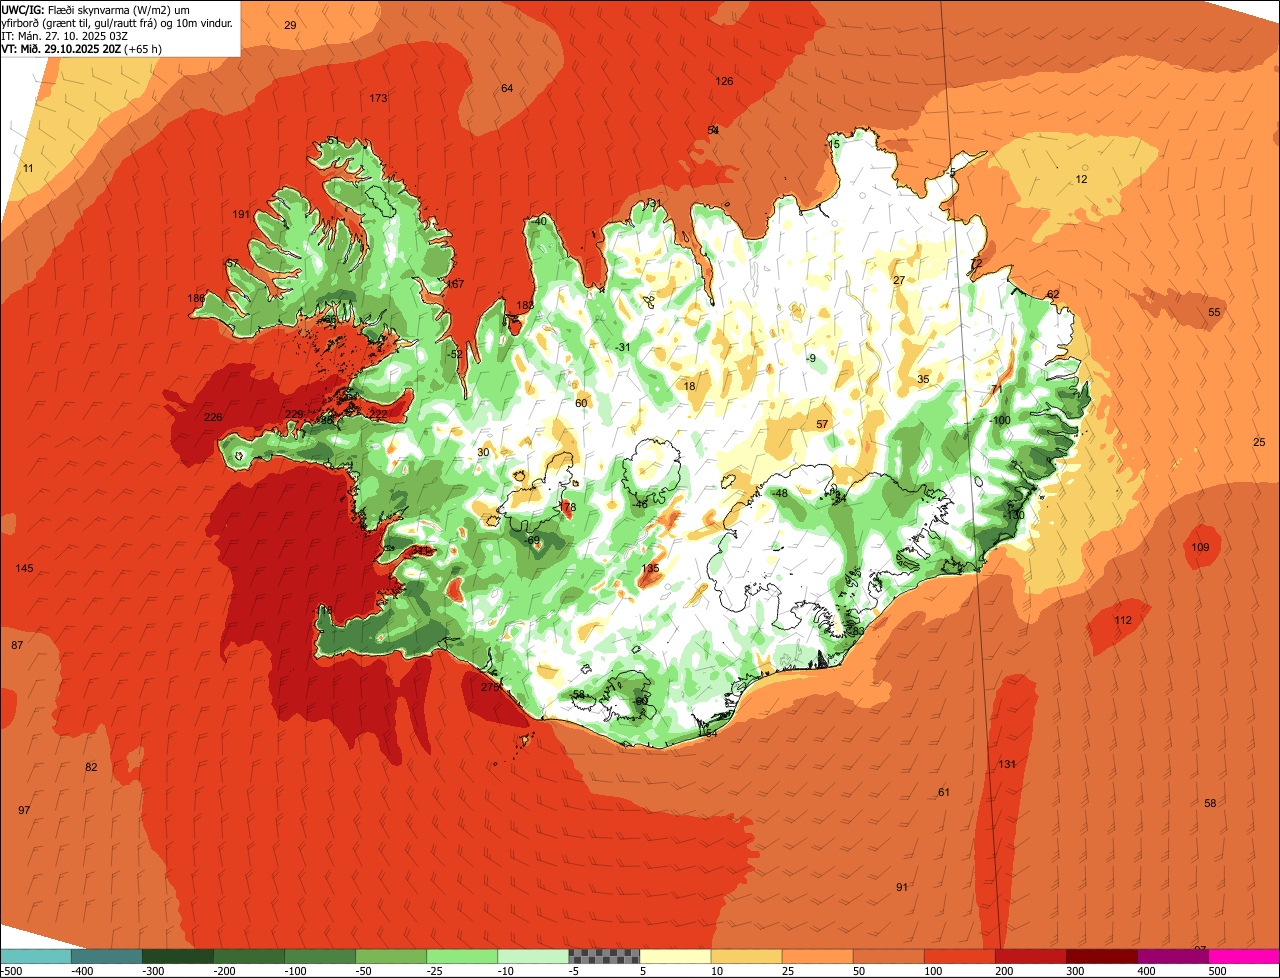Click the map value 64
Viewport: 1280px width, 978px height.
click(507, 88)
